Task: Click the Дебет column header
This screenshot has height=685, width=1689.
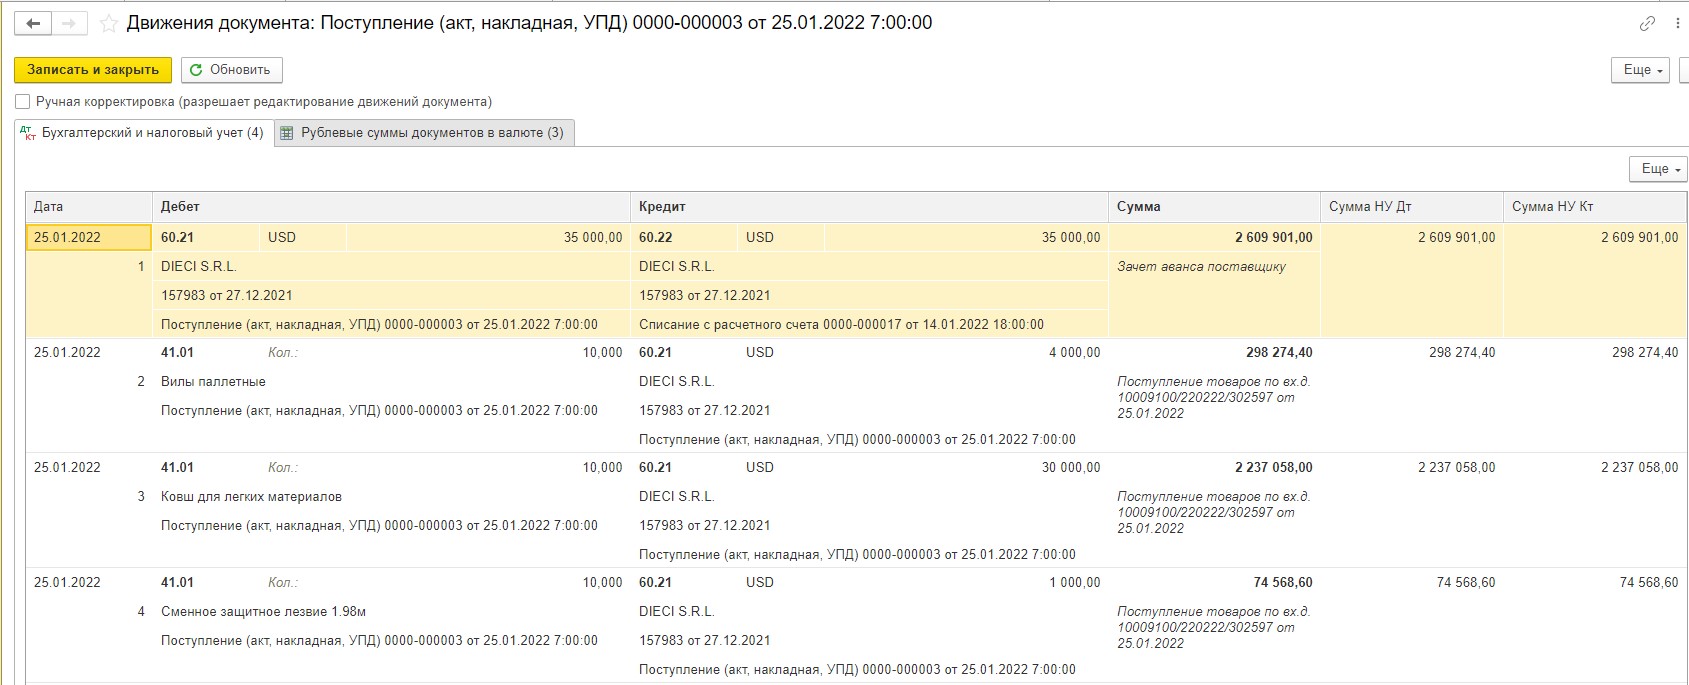Action: (x=390, y=207)
